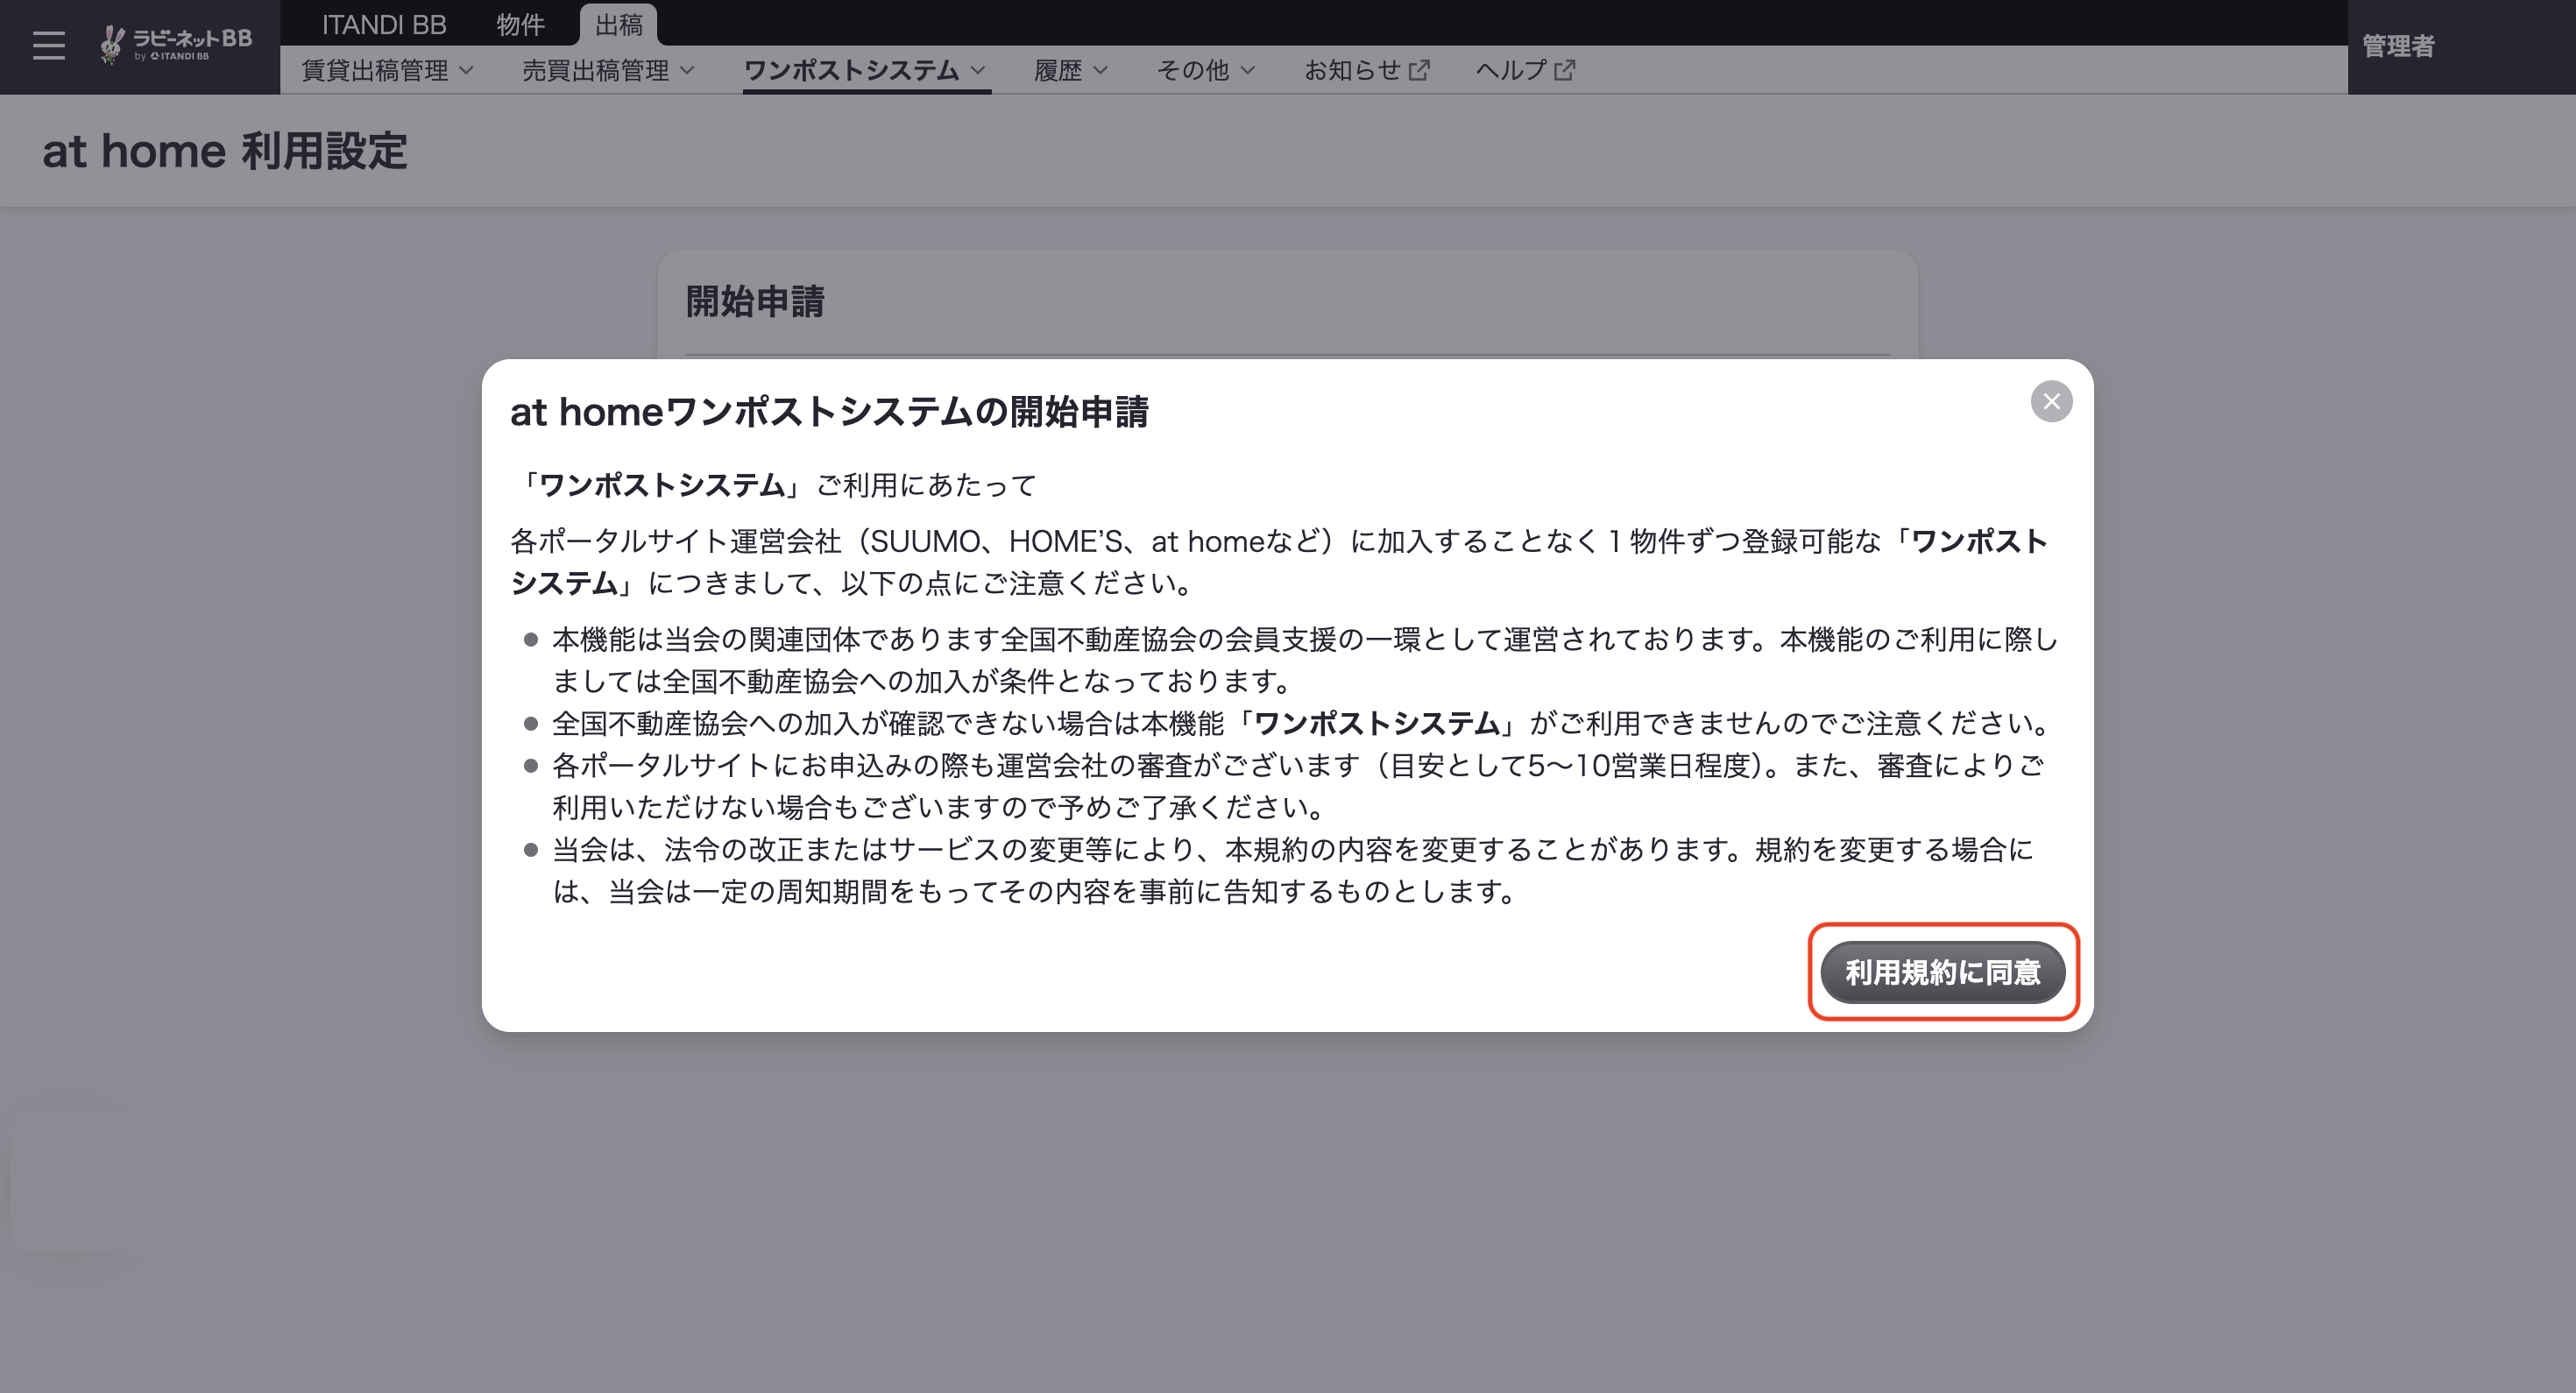Image resolution: width=2576 pixels, height=1393 pixels.
Task: Click the 開始申請 section heading
Action: [755, 301]
